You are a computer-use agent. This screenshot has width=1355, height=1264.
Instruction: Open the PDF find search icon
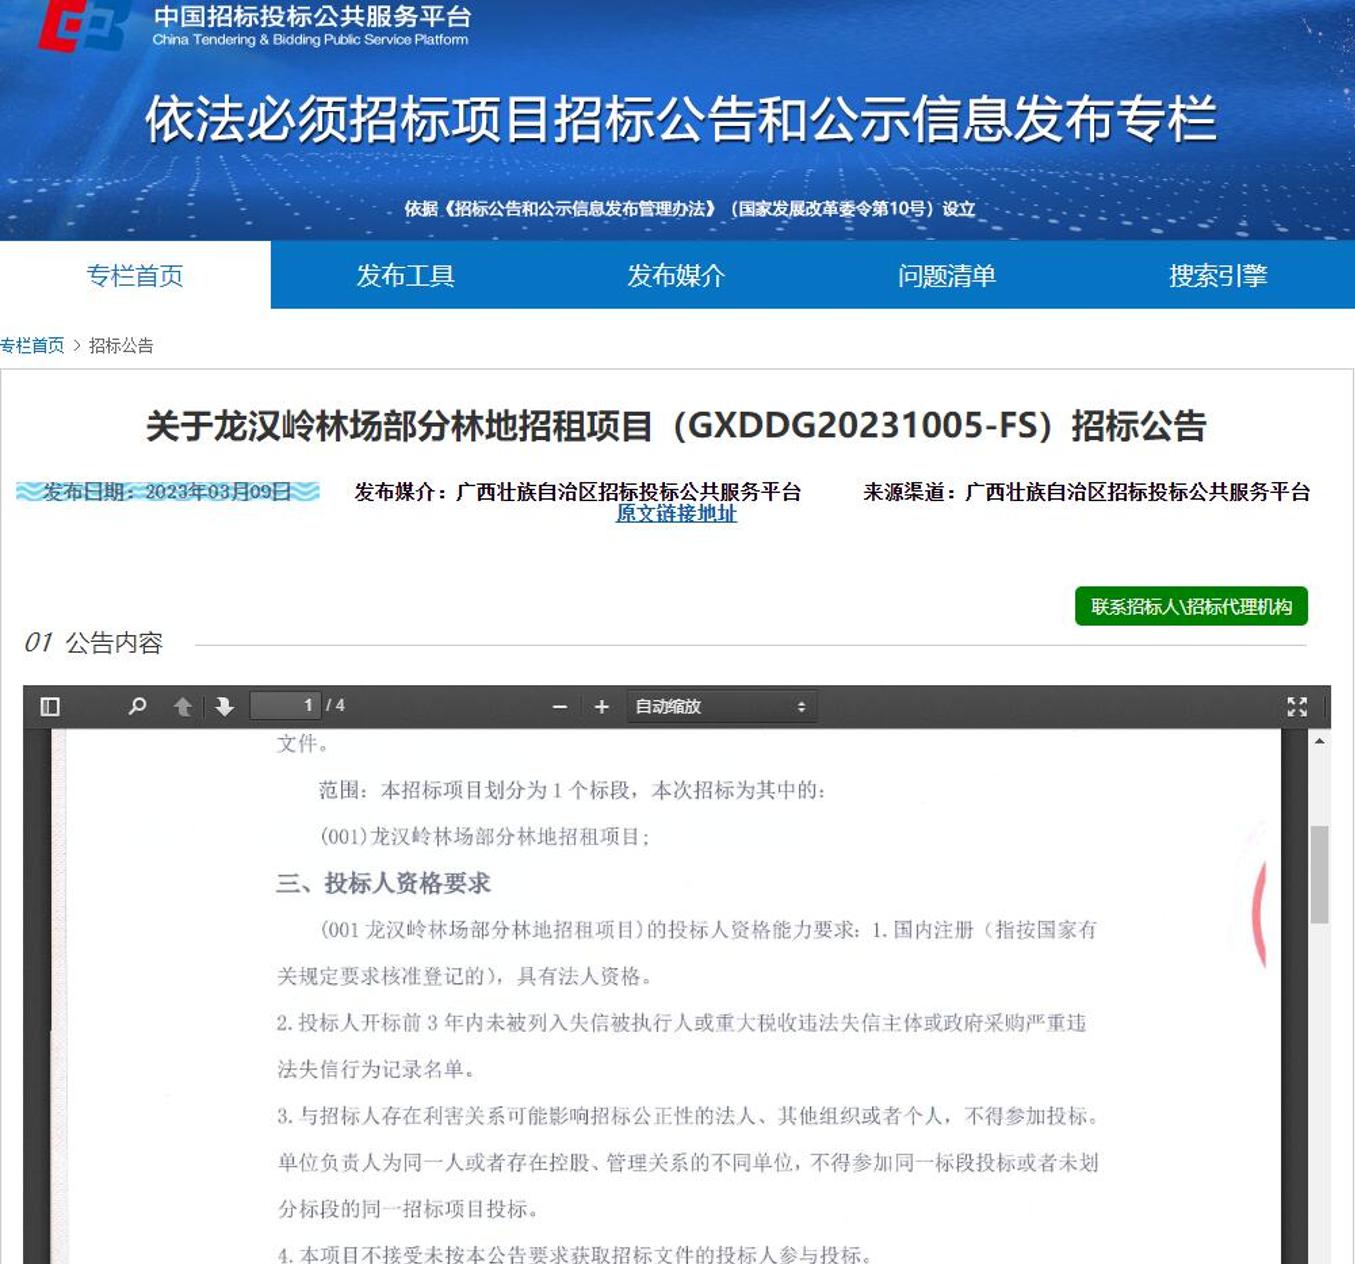[137, 707]
